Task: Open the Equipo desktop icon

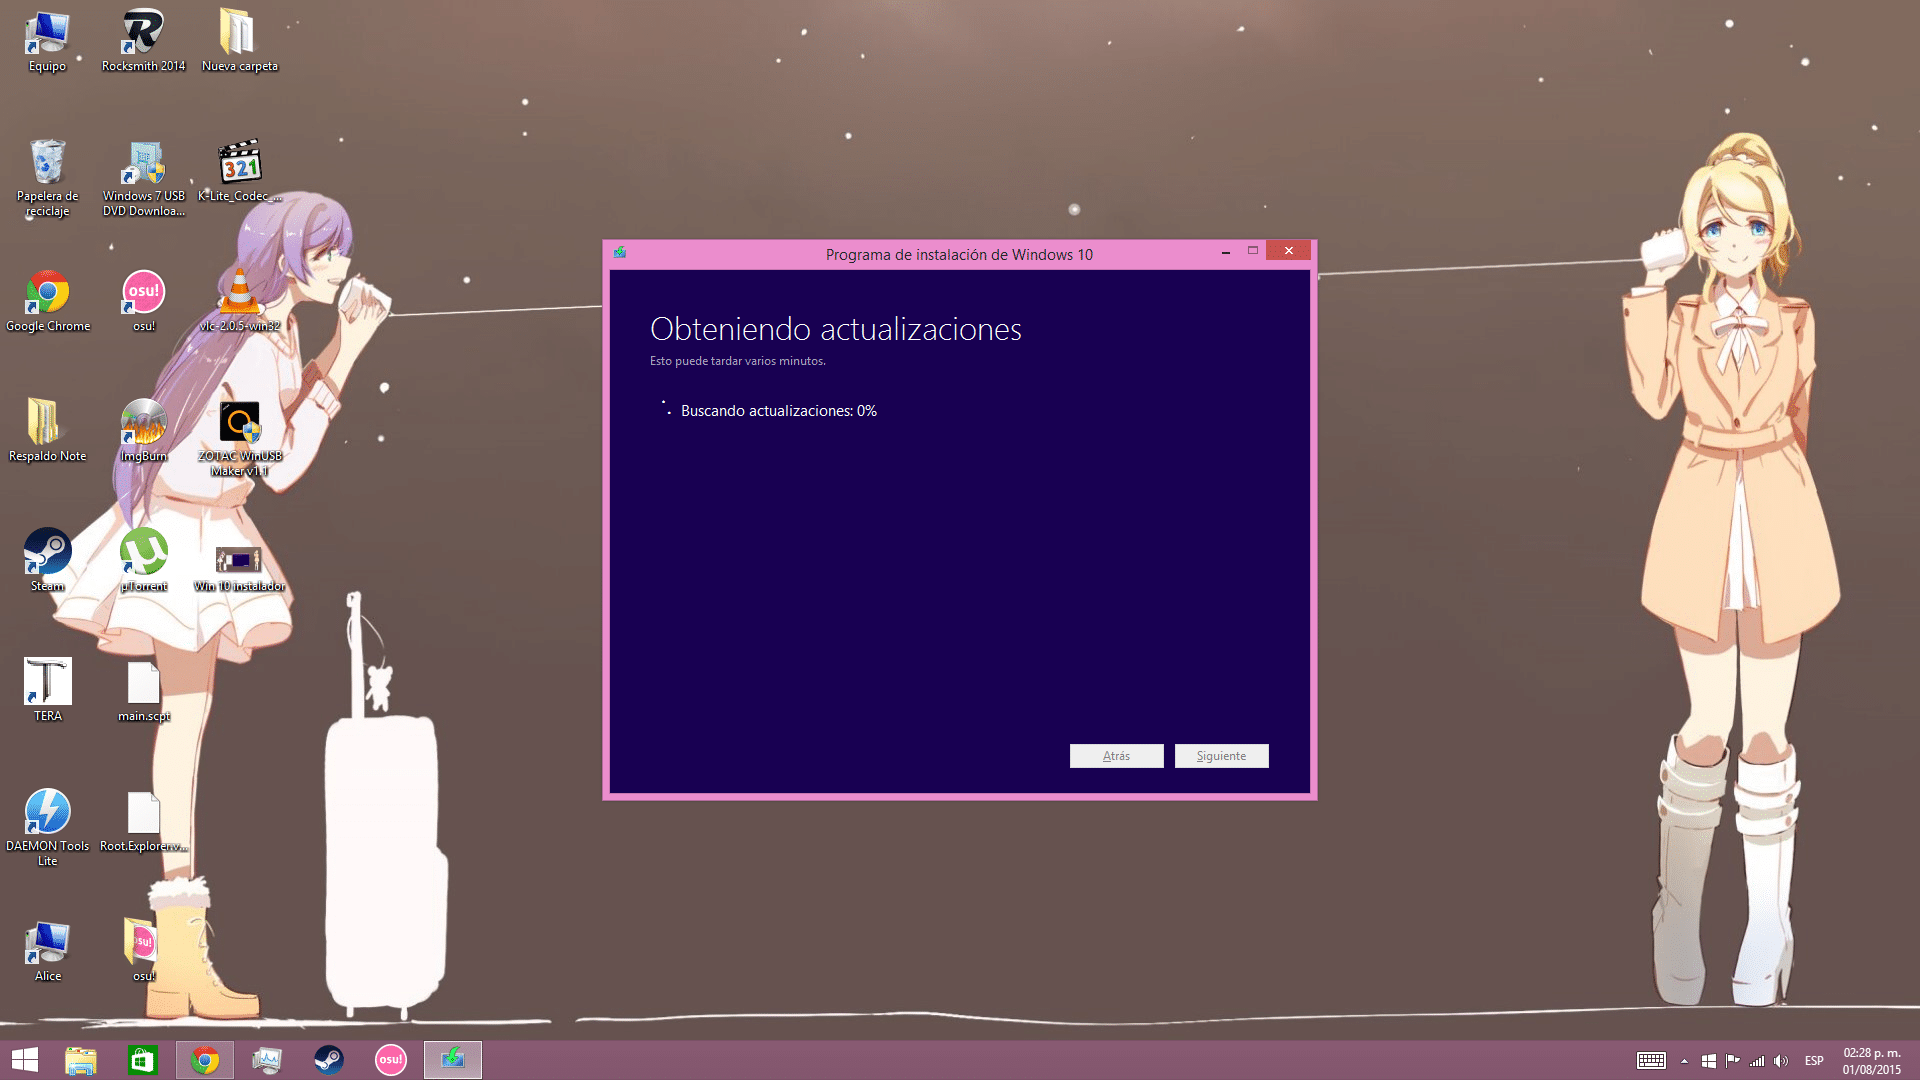Action: [47, 40]
